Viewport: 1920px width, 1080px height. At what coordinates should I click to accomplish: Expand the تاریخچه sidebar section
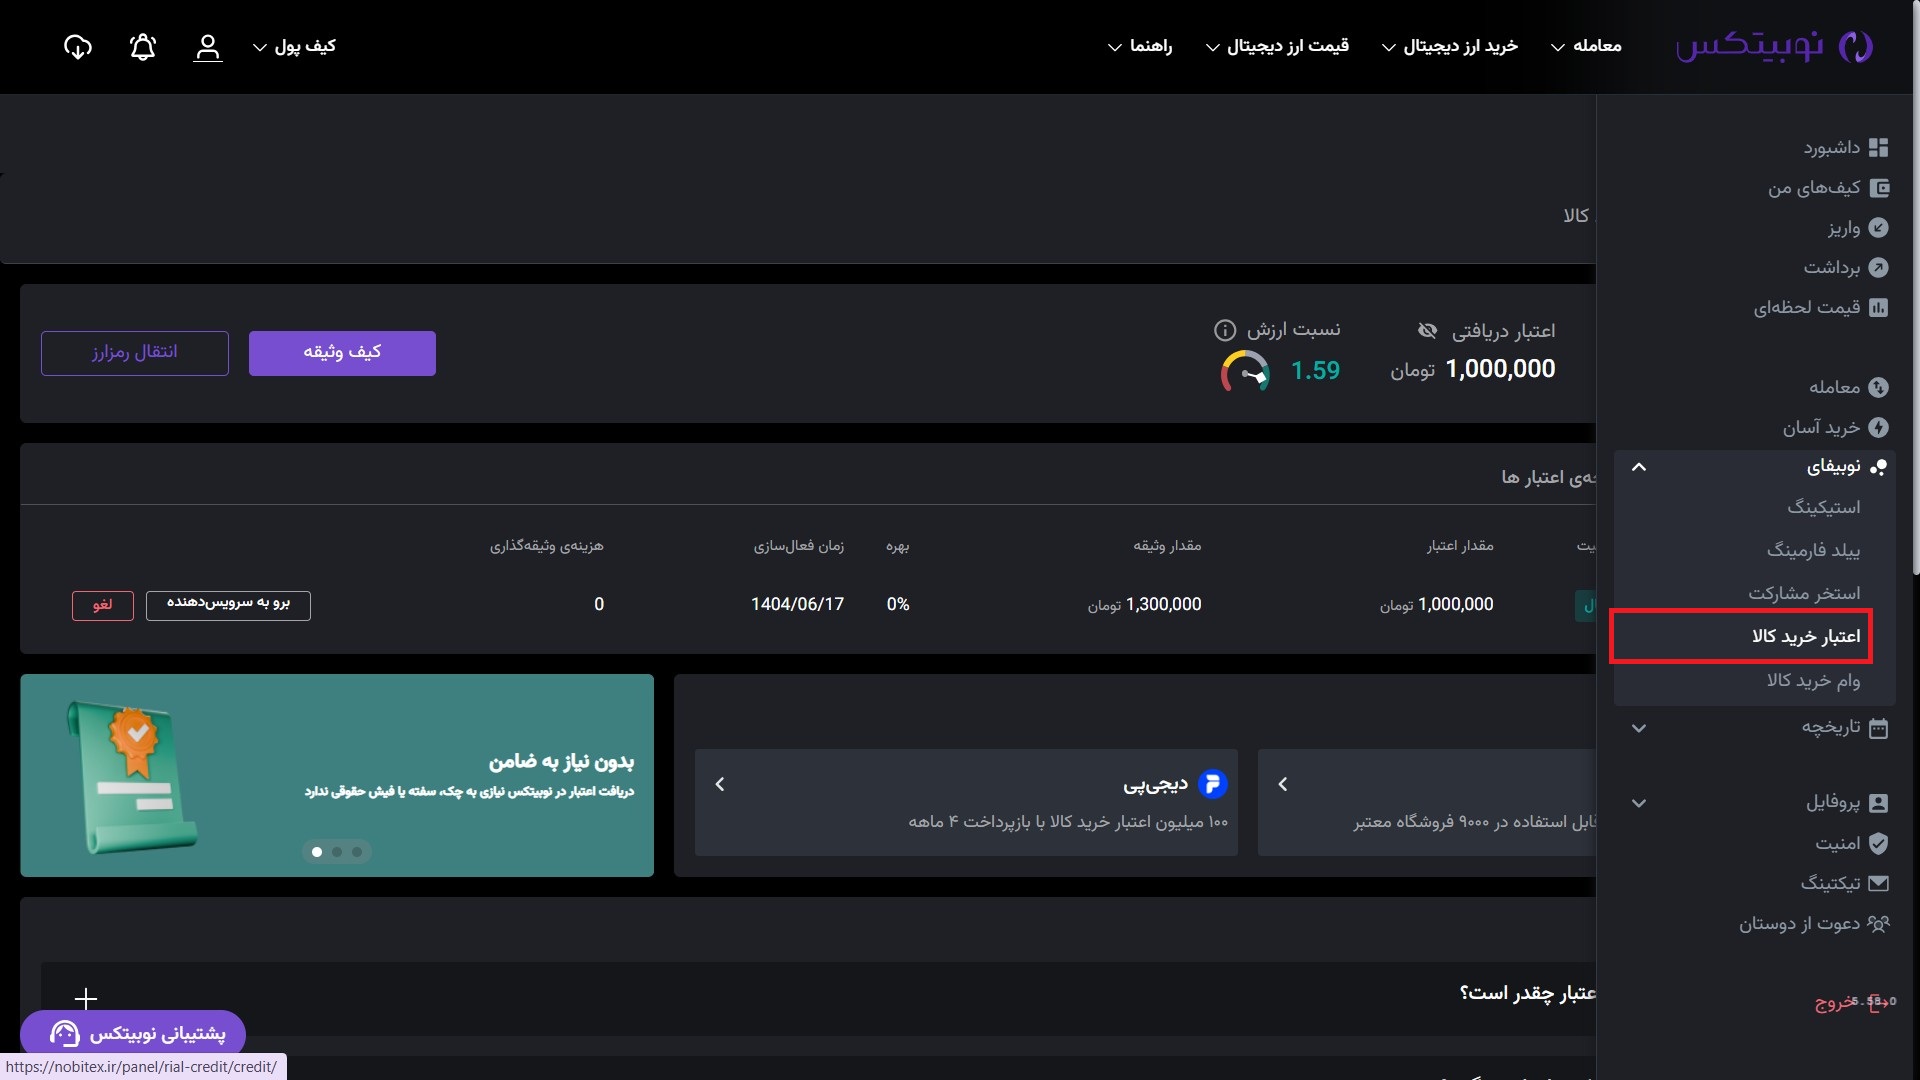click(1639, 728)
